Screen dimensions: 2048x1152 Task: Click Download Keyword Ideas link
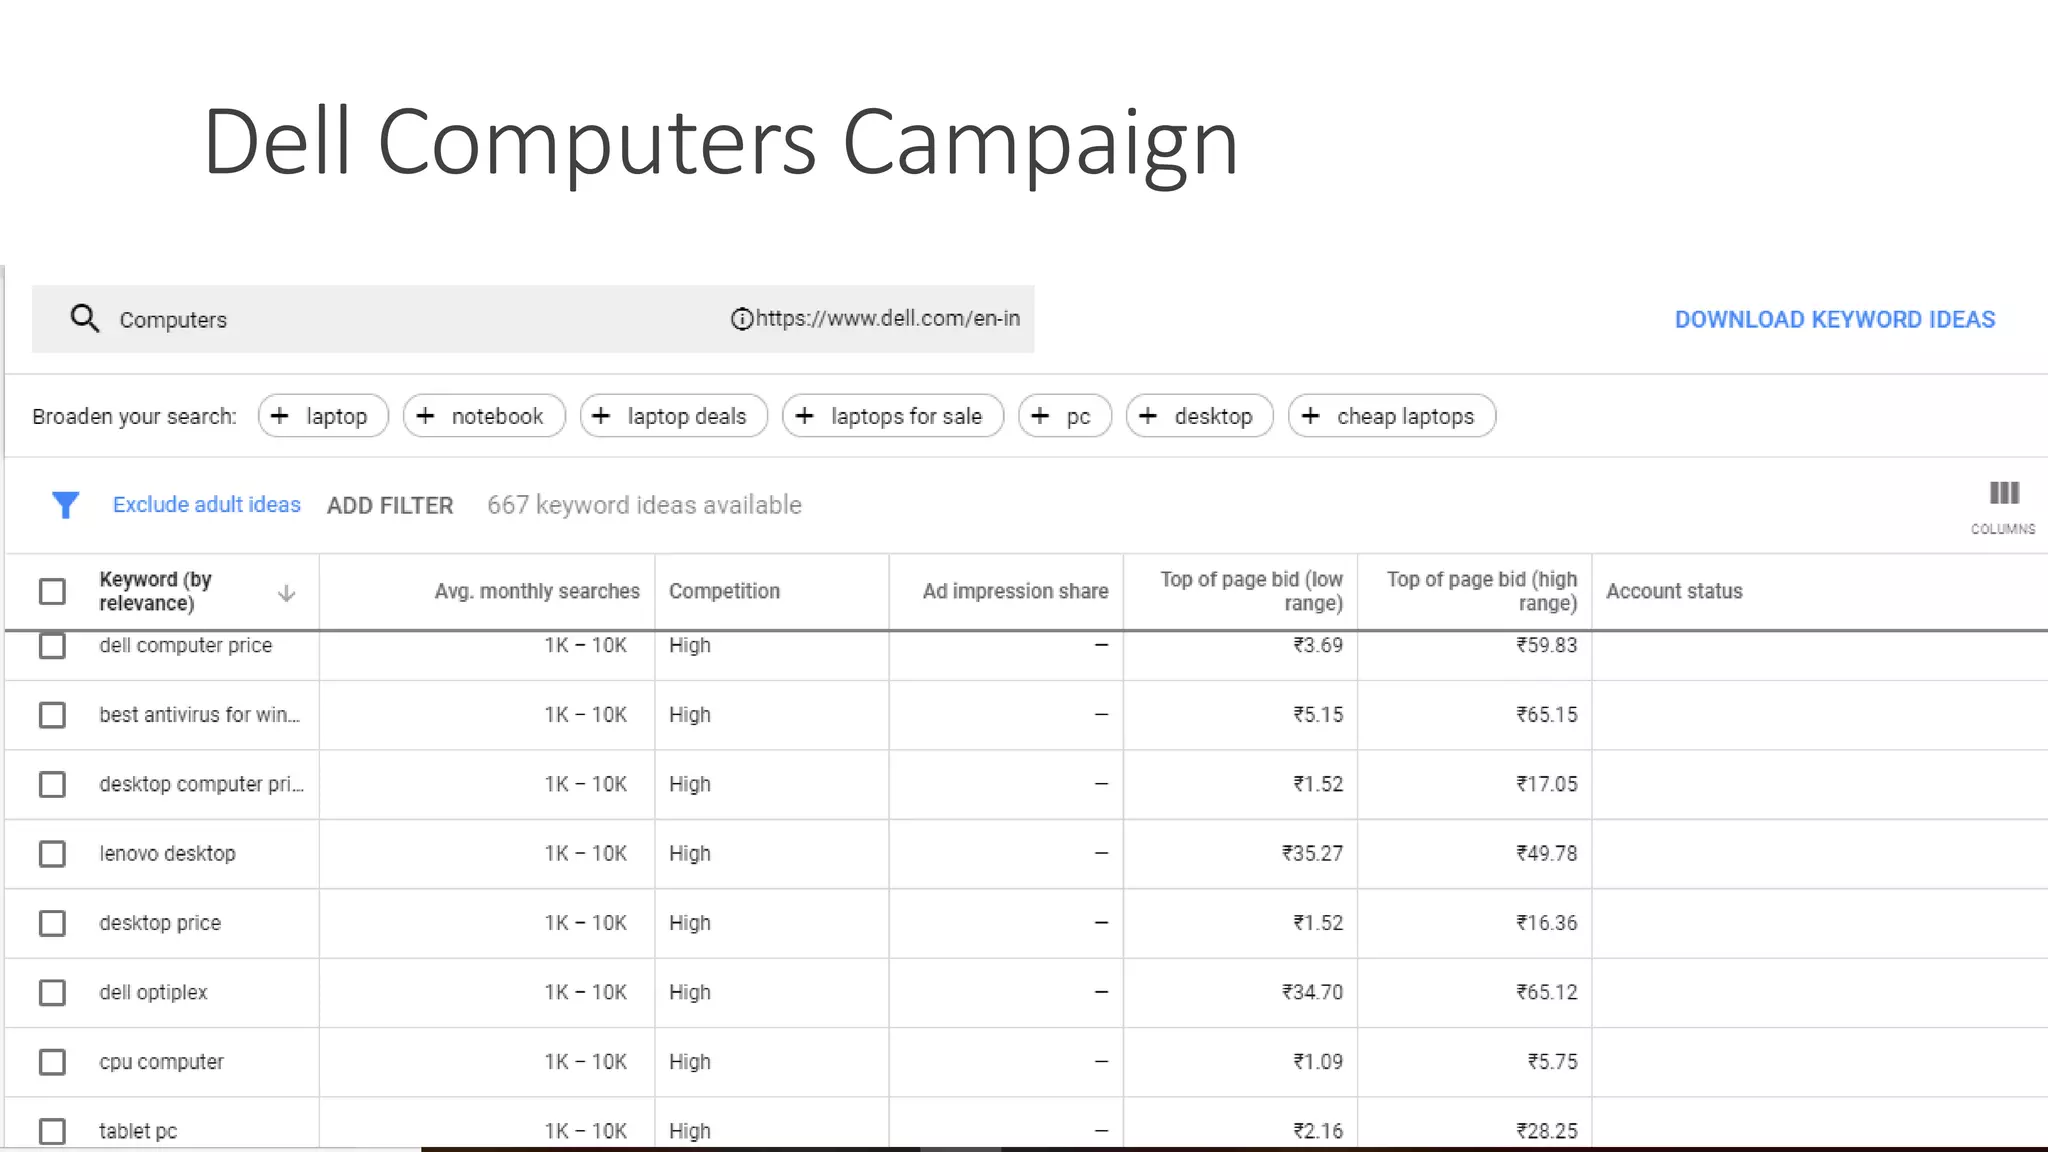click(1834, 320)
